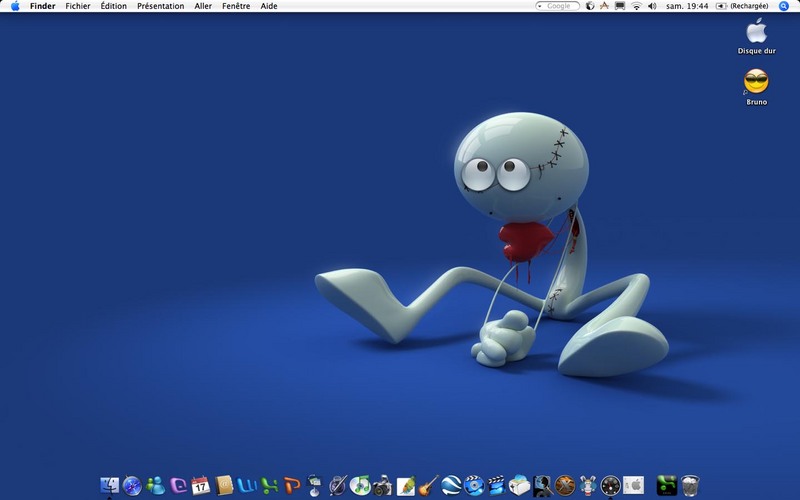Open GarageBand guitar icon
The image size is (800, 500).
click(x=428, y=486)
